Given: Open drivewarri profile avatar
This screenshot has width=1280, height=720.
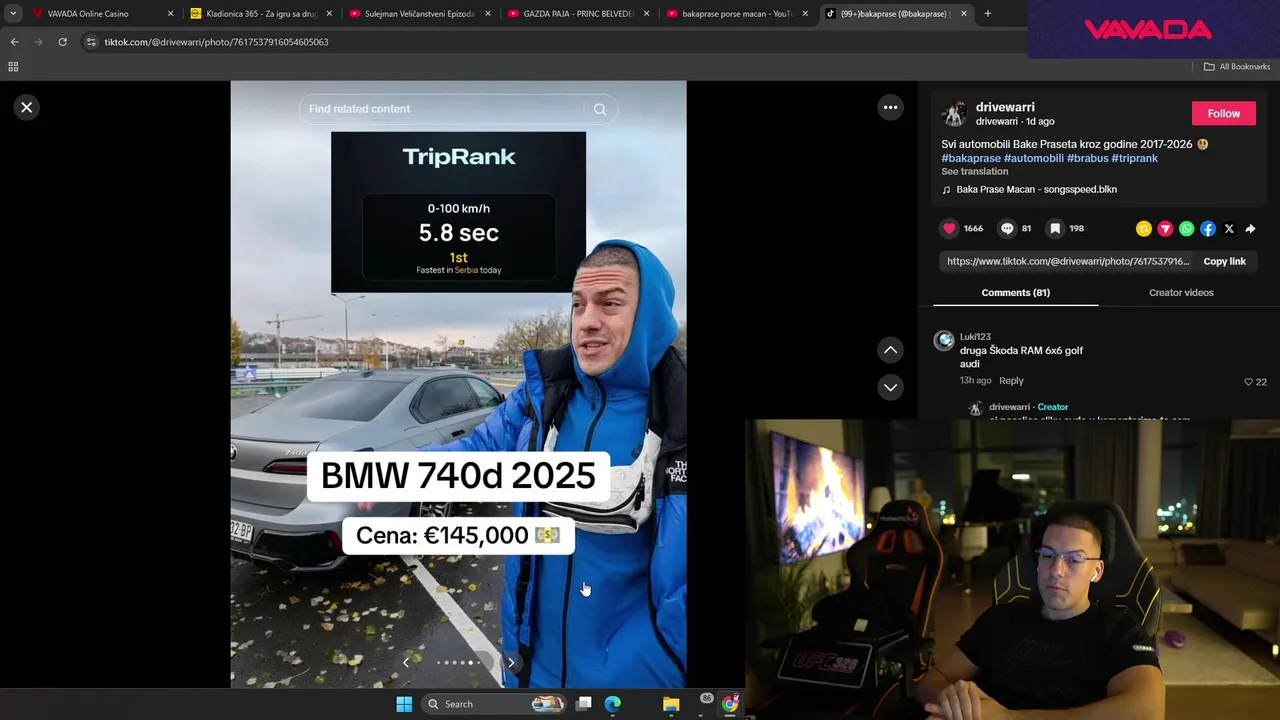Looking at the screenshot, I should coord(954,113).
